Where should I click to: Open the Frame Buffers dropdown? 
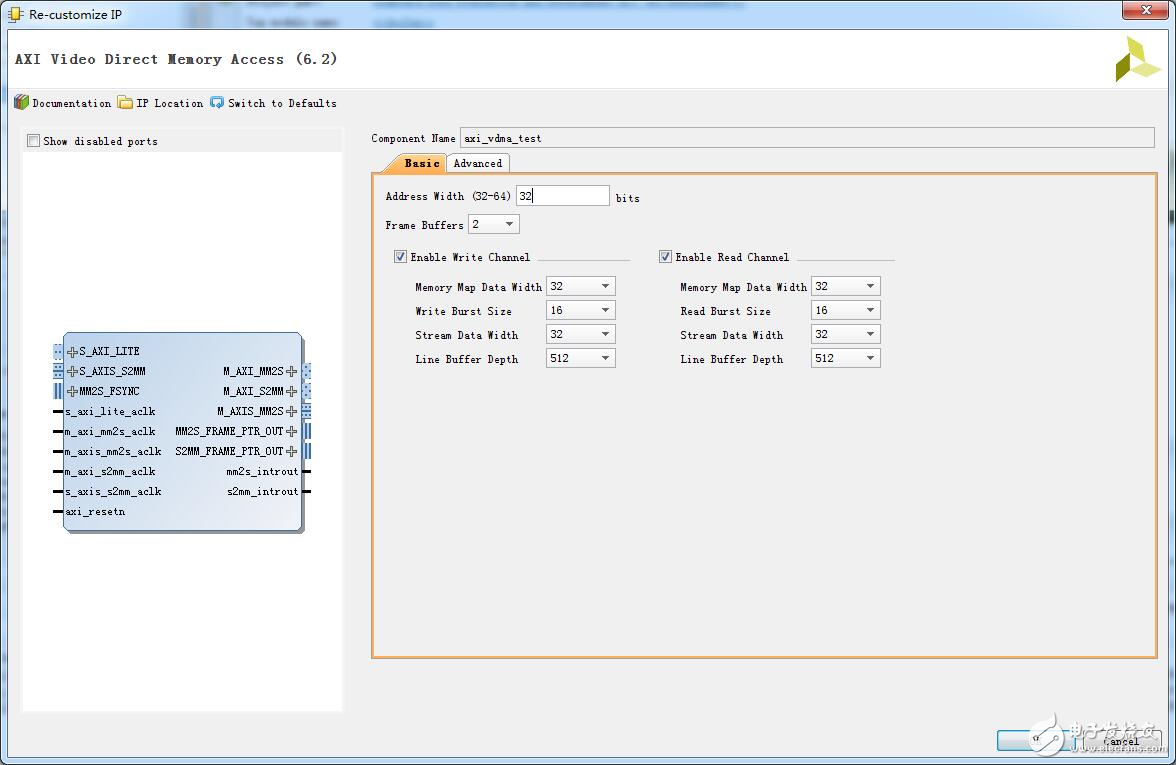pos(494,225)
